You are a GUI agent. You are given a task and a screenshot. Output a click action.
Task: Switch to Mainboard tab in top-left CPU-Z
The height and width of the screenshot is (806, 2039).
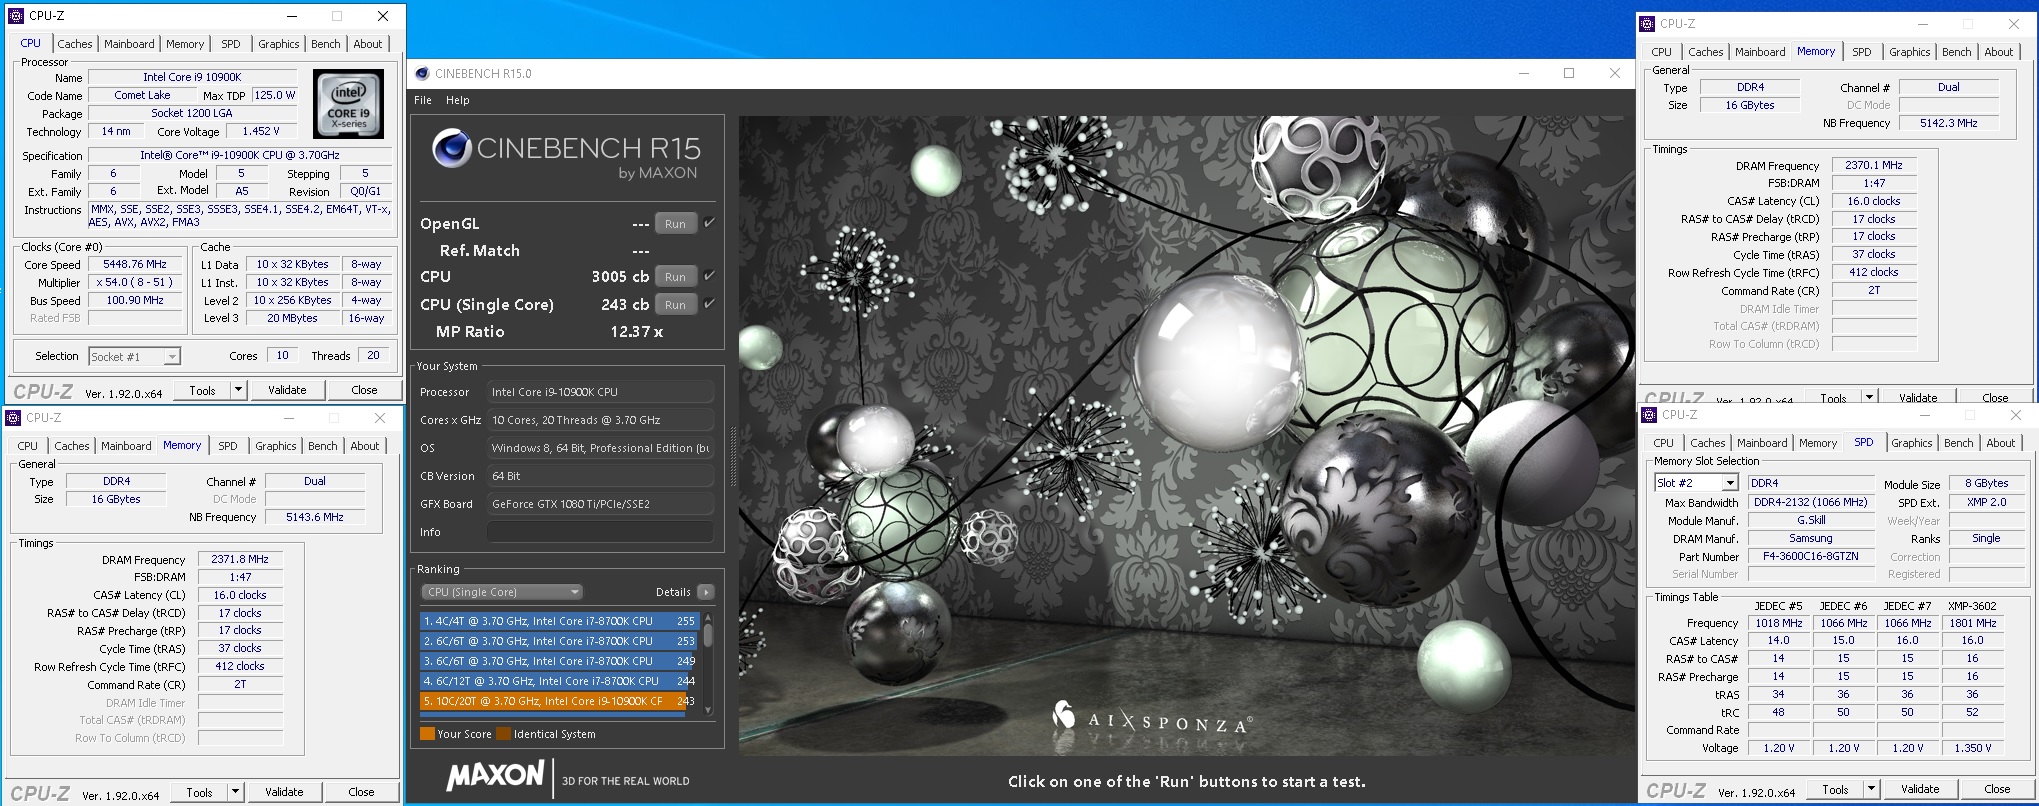pos(130,44)
